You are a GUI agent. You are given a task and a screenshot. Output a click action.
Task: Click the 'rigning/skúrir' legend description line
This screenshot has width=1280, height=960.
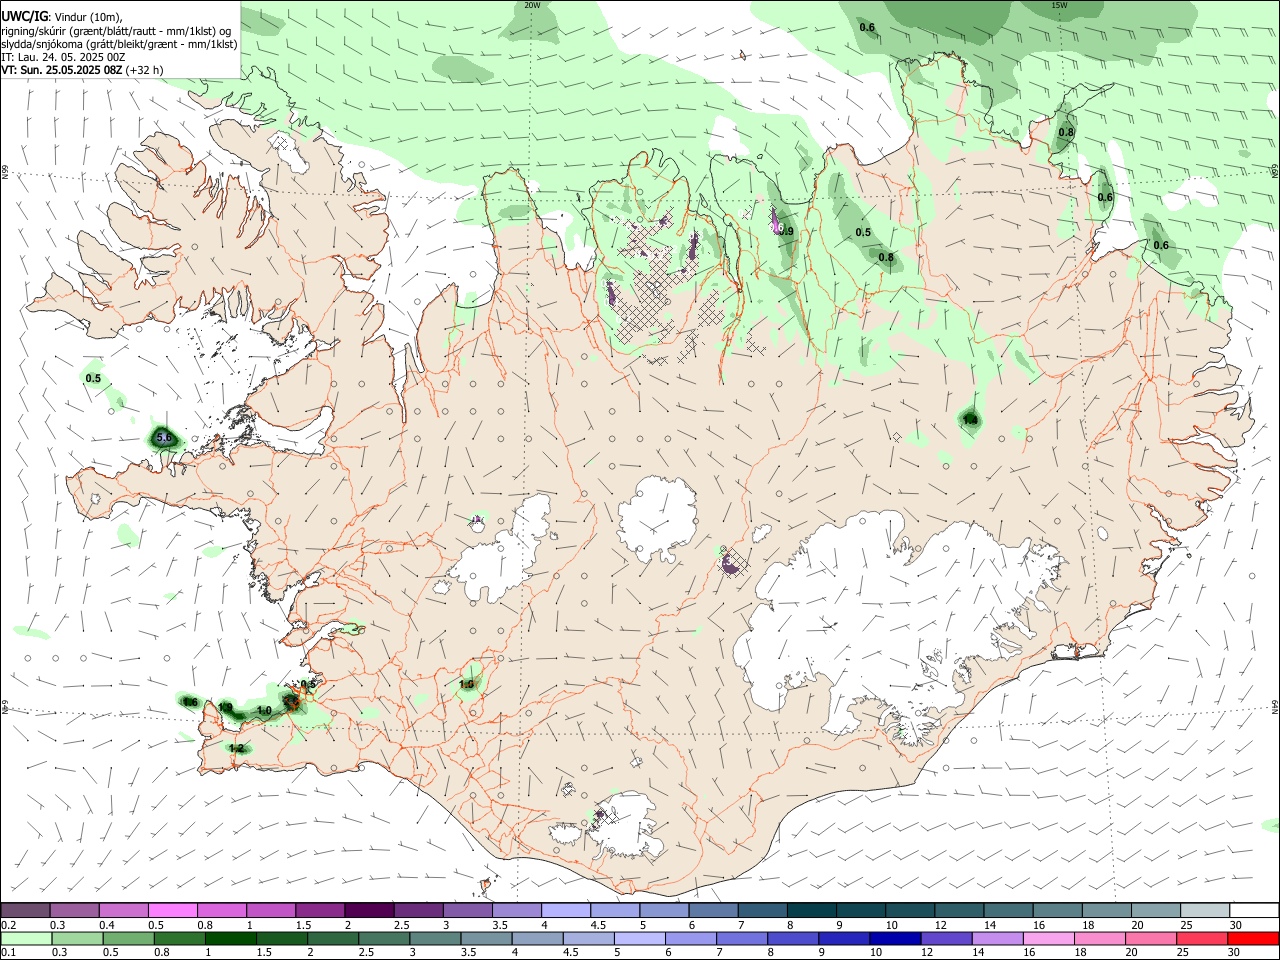(117, 31)
